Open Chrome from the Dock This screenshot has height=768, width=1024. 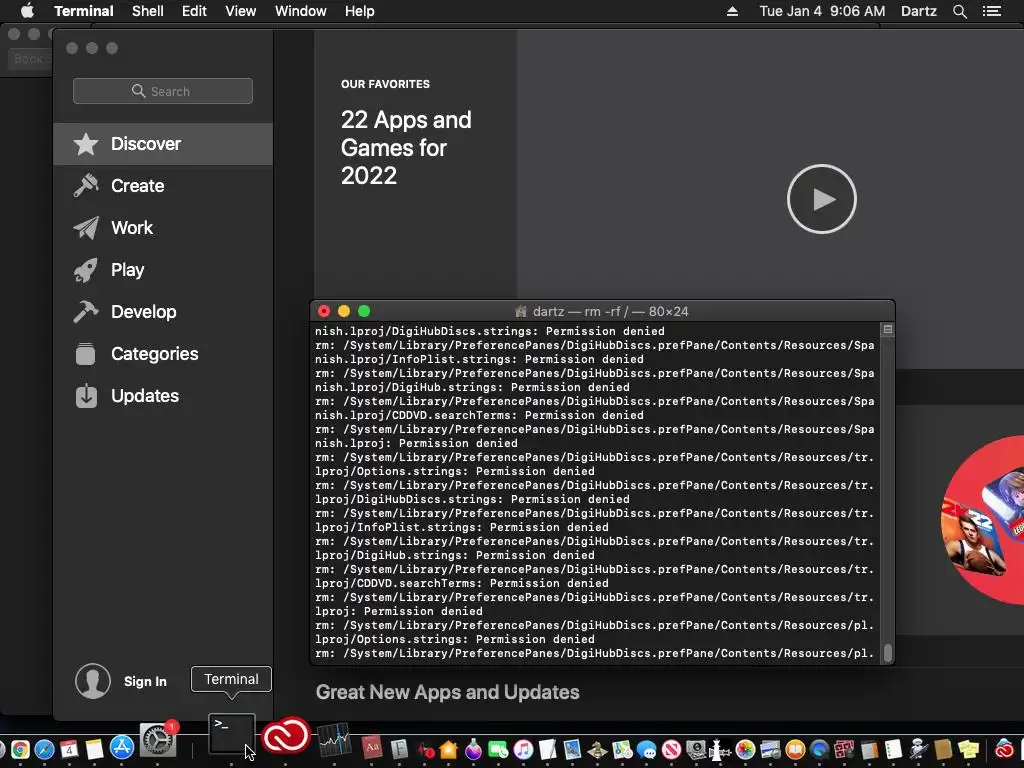(x=20, y=748)
